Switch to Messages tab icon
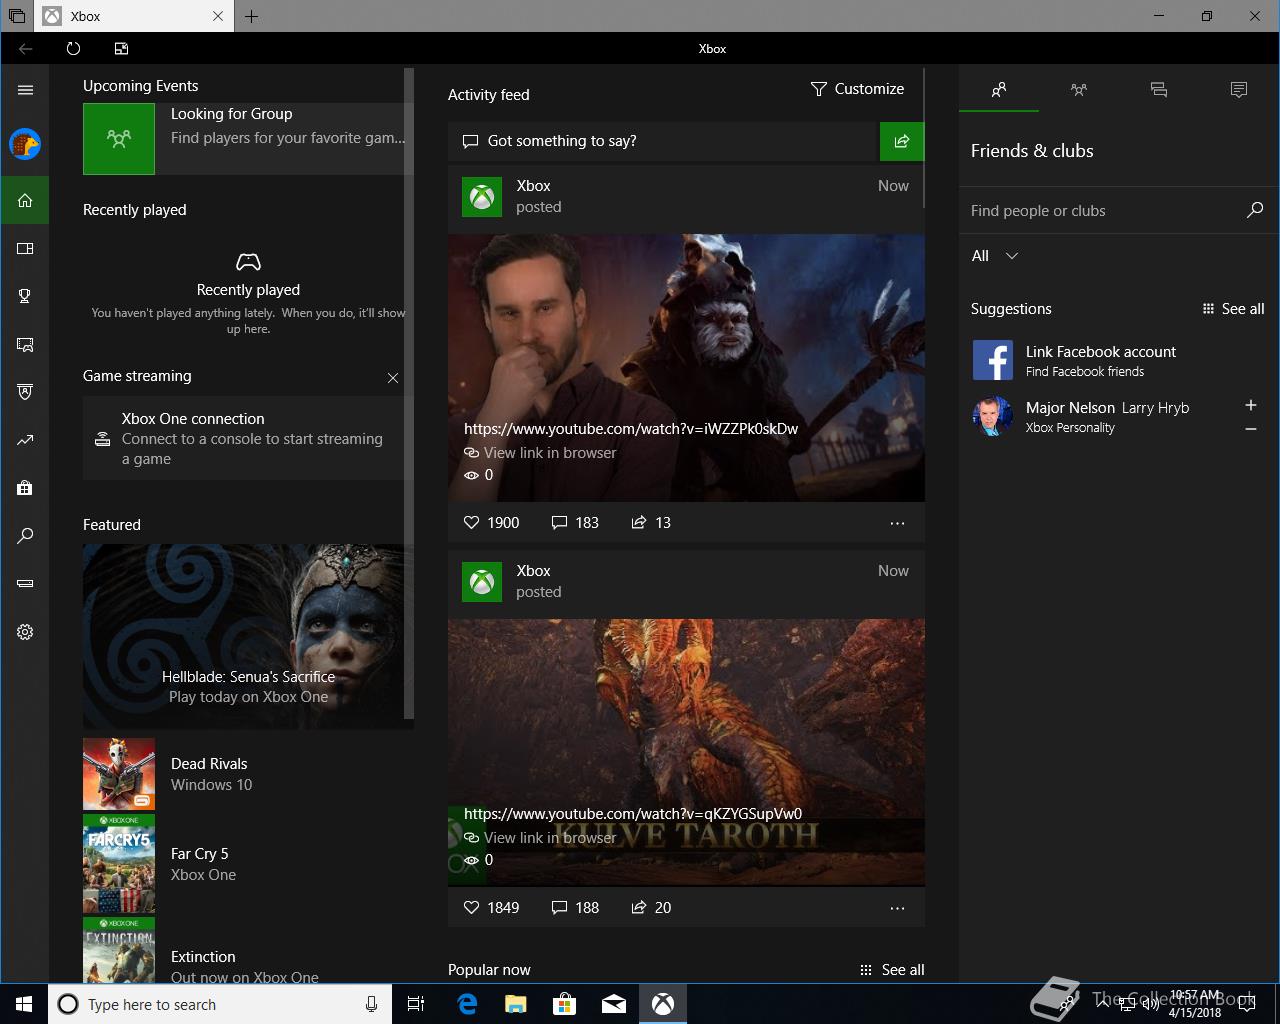 [x=1159, y=90]
